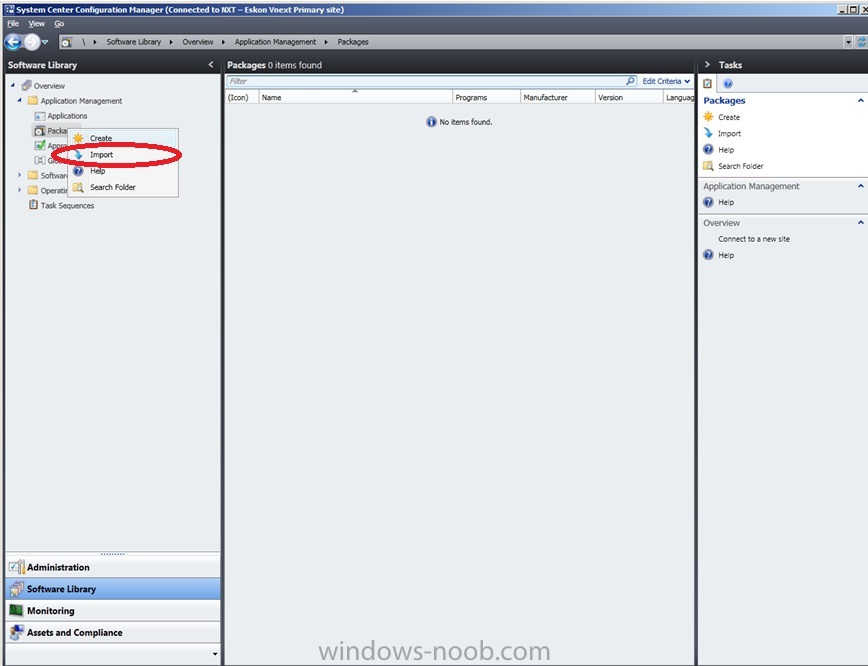The image size is (868, 666).
Task: Click the Global Conditions node icon
Action: [x=40, y=161]
